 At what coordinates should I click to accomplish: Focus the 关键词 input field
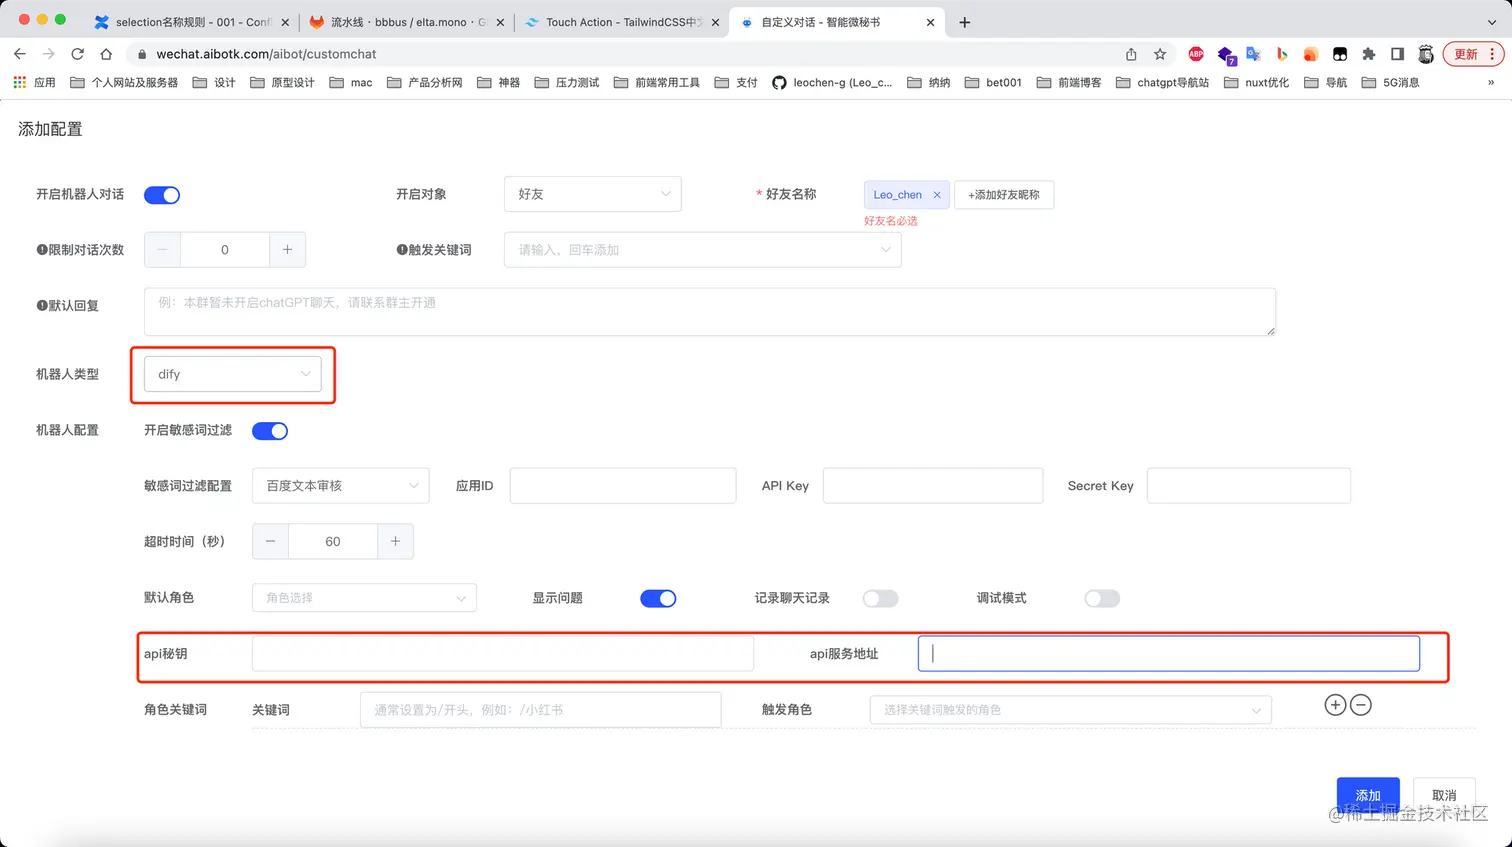click(541, 710)
